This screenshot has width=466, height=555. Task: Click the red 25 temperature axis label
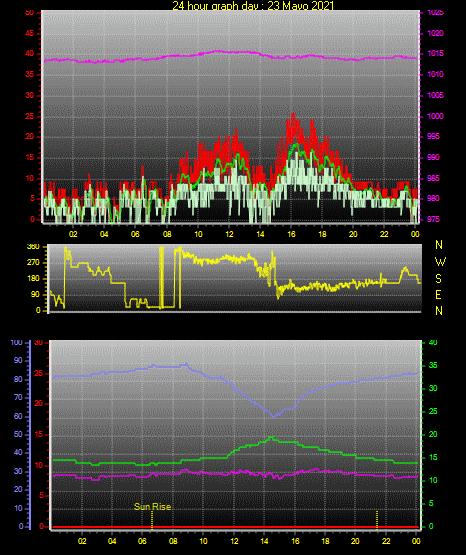coord(39,374)
